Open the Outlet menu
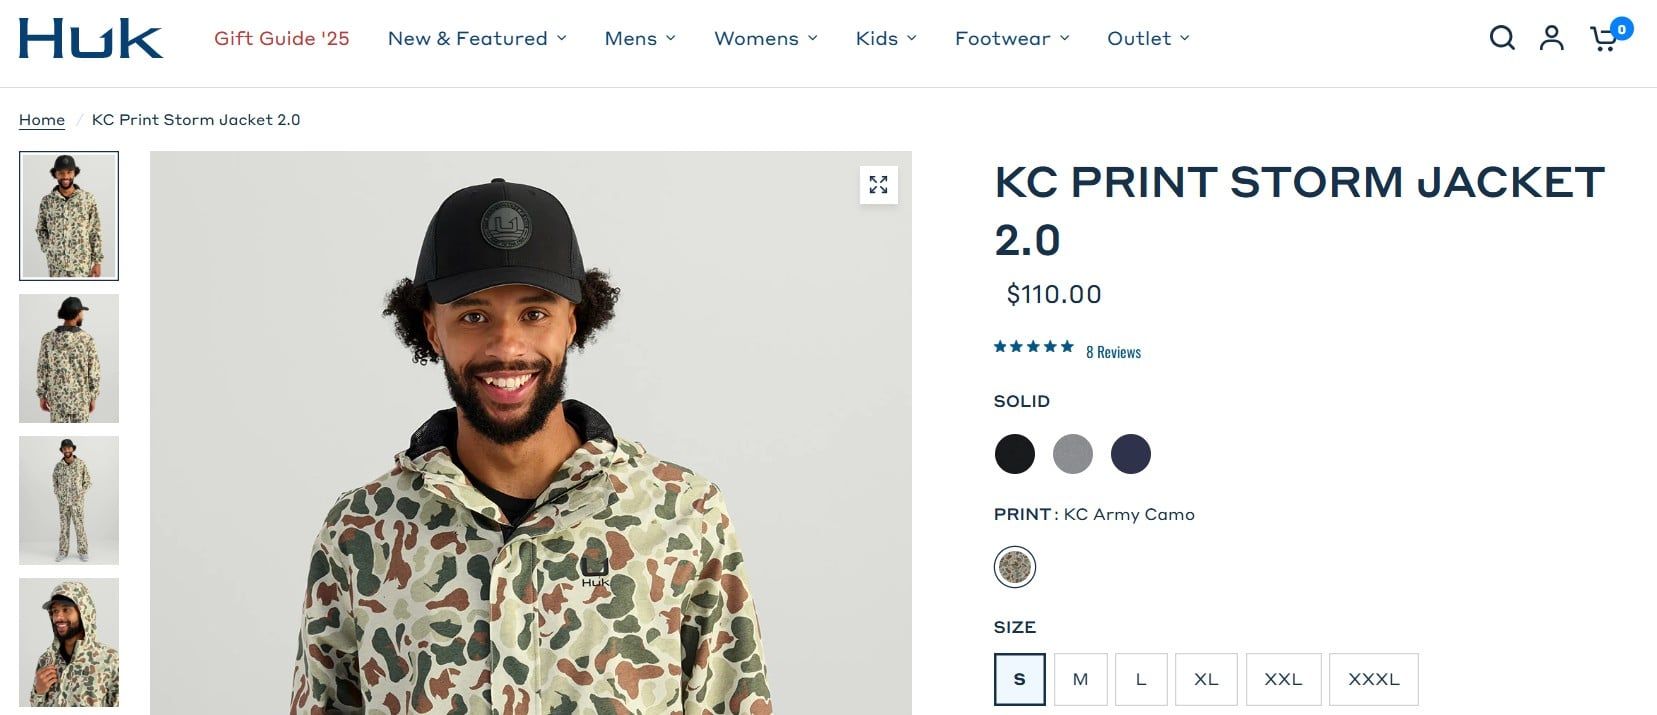Viewport: 1657px width, 715px height. click(1148, 38)
